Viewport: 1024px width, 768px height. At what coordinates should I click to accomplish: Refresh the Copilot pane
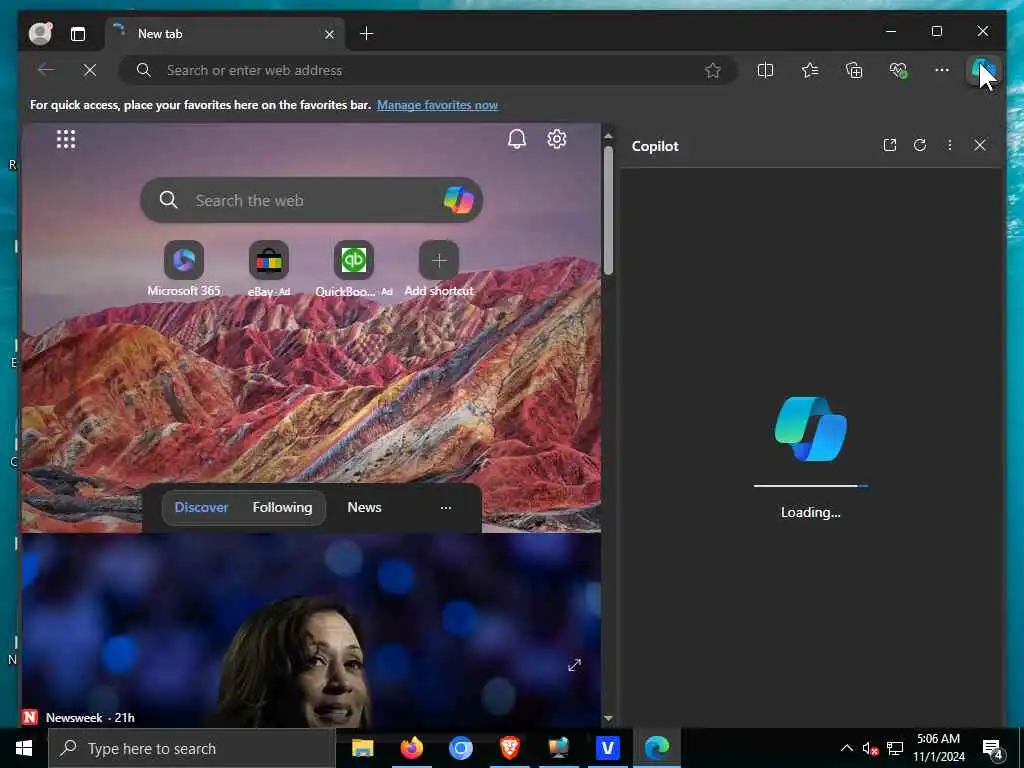pyautogui.click(x=920, y=145)
